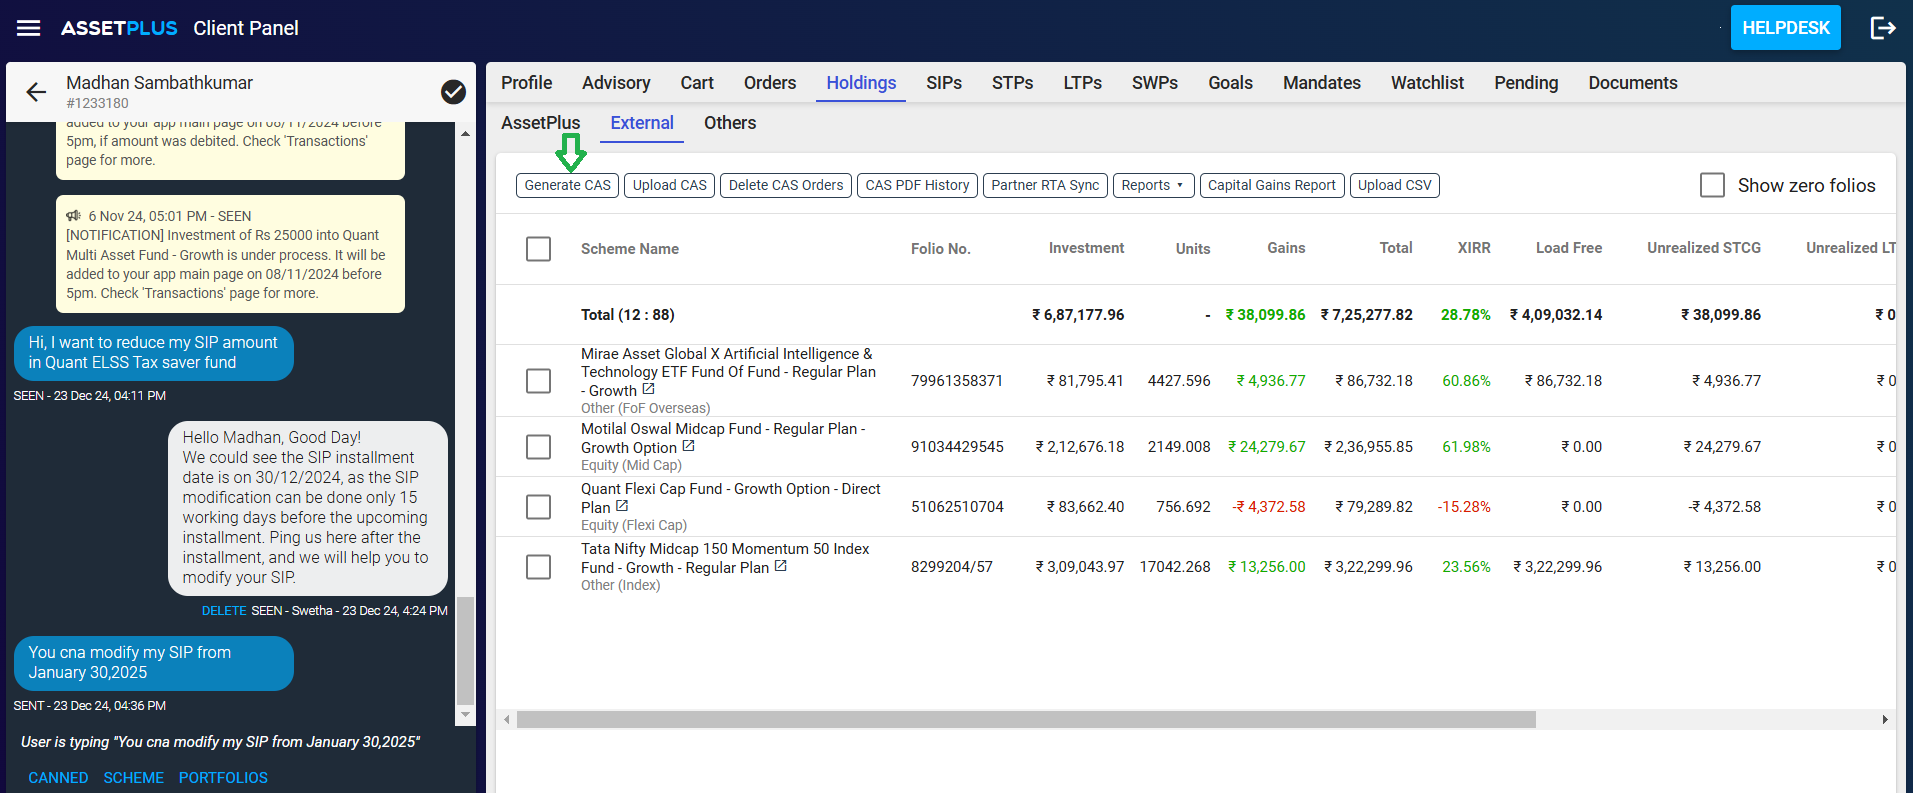Image resolution: width=1913 pixels, height=793 pixels.
Task: Go back with the client panel arrow
Action: pos(36,93)
